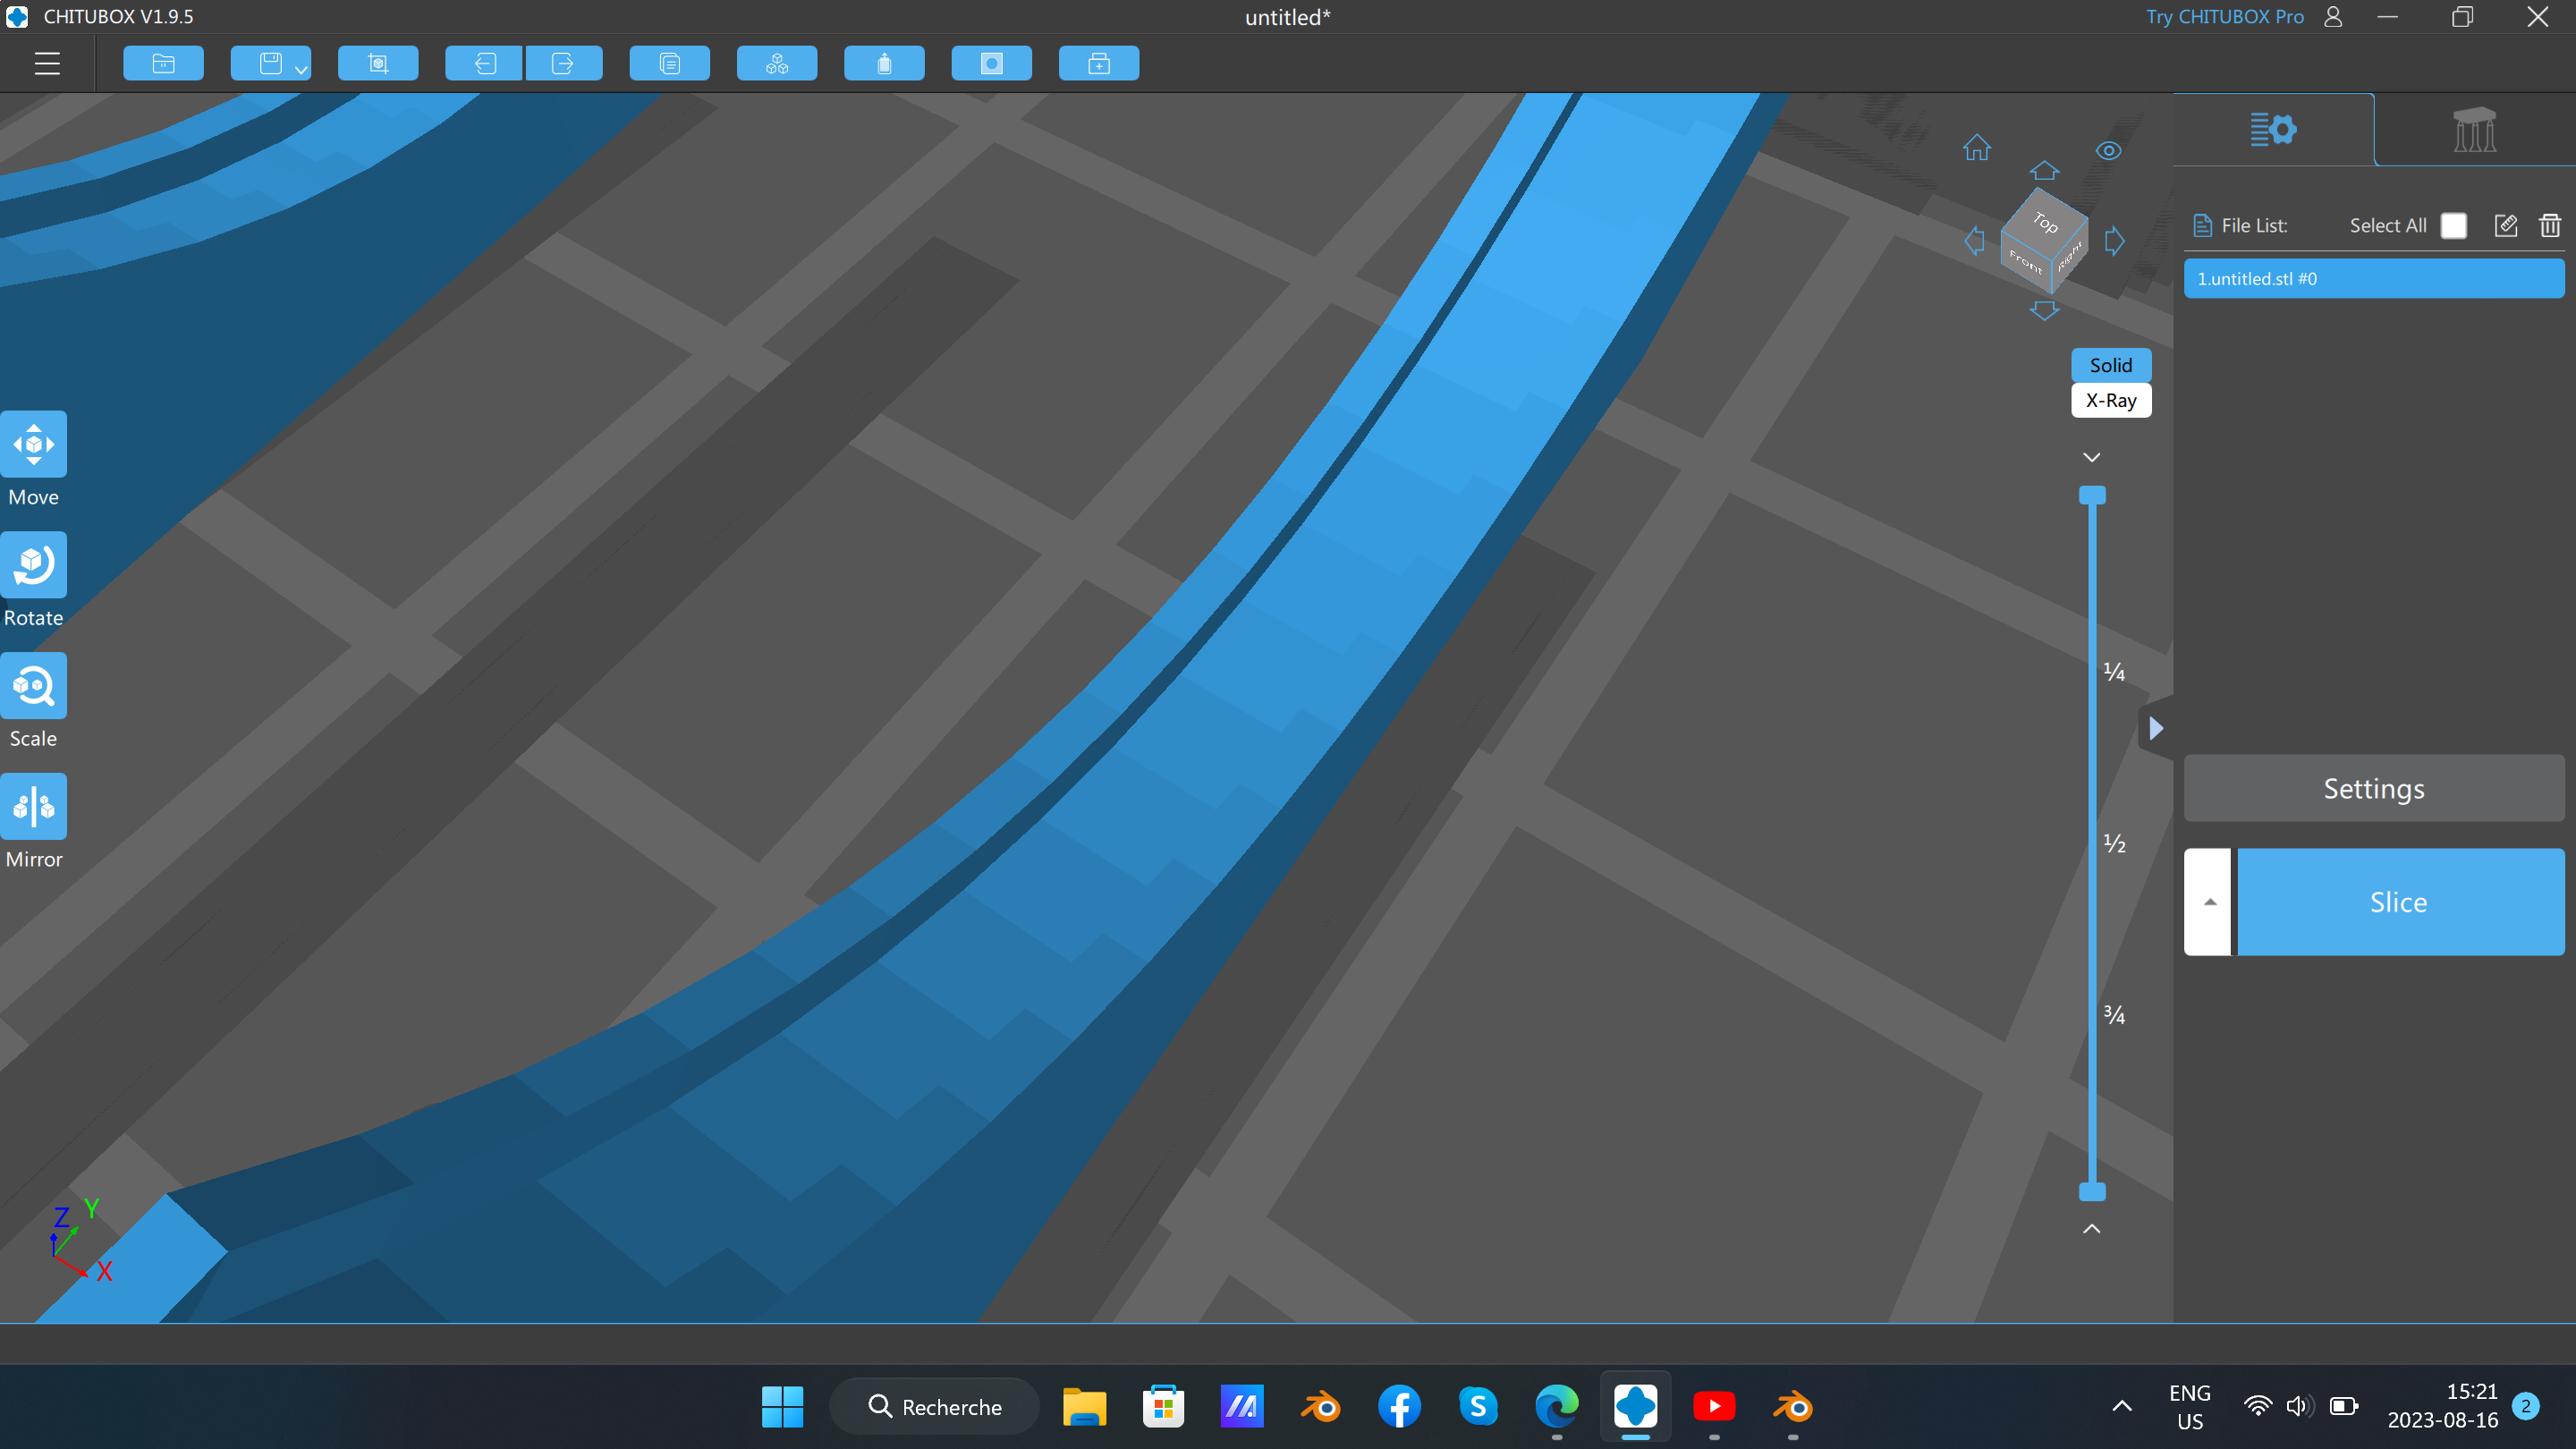Click the top handle of layer slider
Screen dimensions: 2576x1449
tap(2092, 495)
